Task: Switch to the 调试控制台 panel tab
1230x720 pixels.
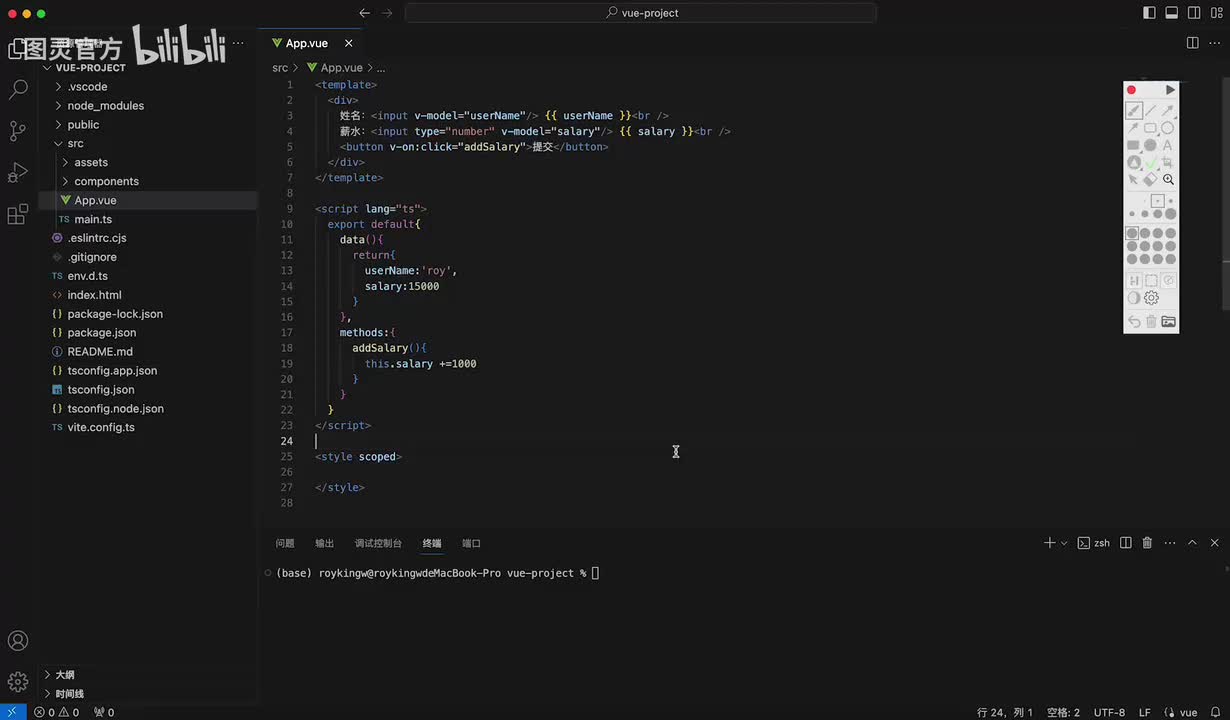Action: pos(378,543)
